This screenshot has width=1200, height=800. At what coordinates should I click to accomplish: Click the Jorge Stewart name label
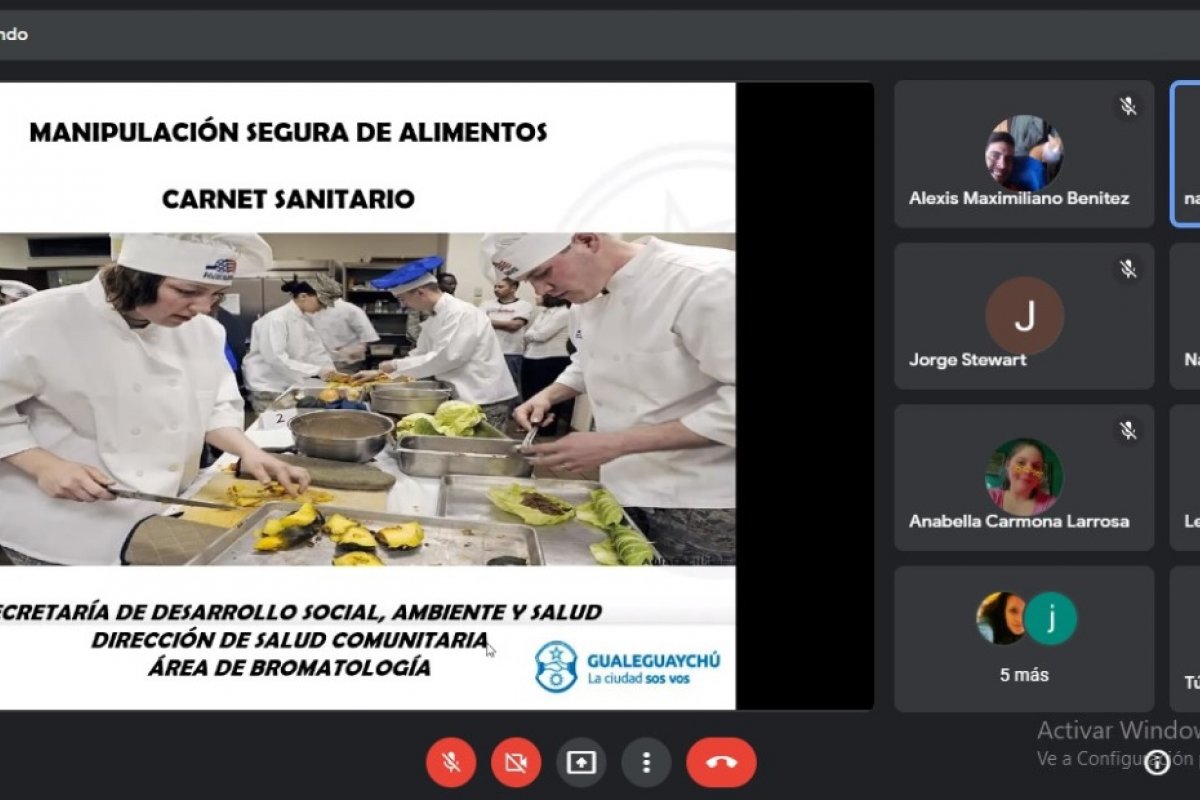967,360
